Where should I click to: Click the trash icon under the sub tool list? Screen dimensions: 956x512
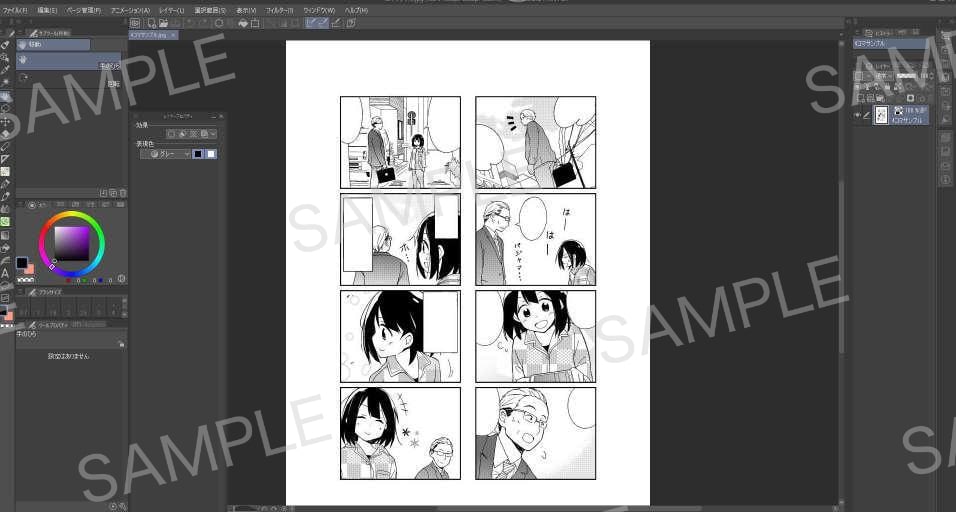[123, 193]
